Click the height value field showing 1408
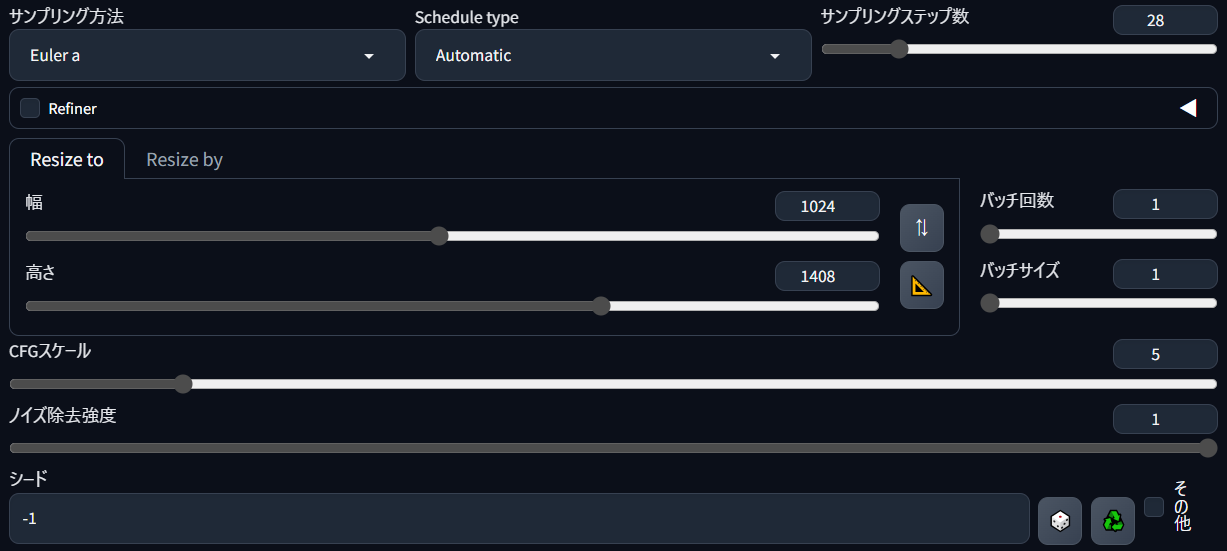 (x=827, y=276)
